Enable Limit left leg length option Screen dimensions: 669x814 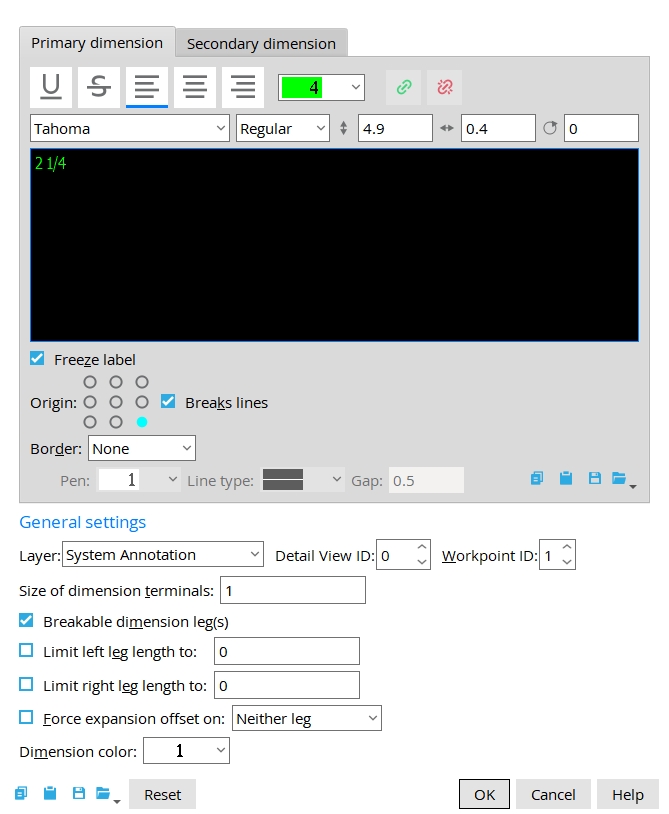[x=27, y=652]
